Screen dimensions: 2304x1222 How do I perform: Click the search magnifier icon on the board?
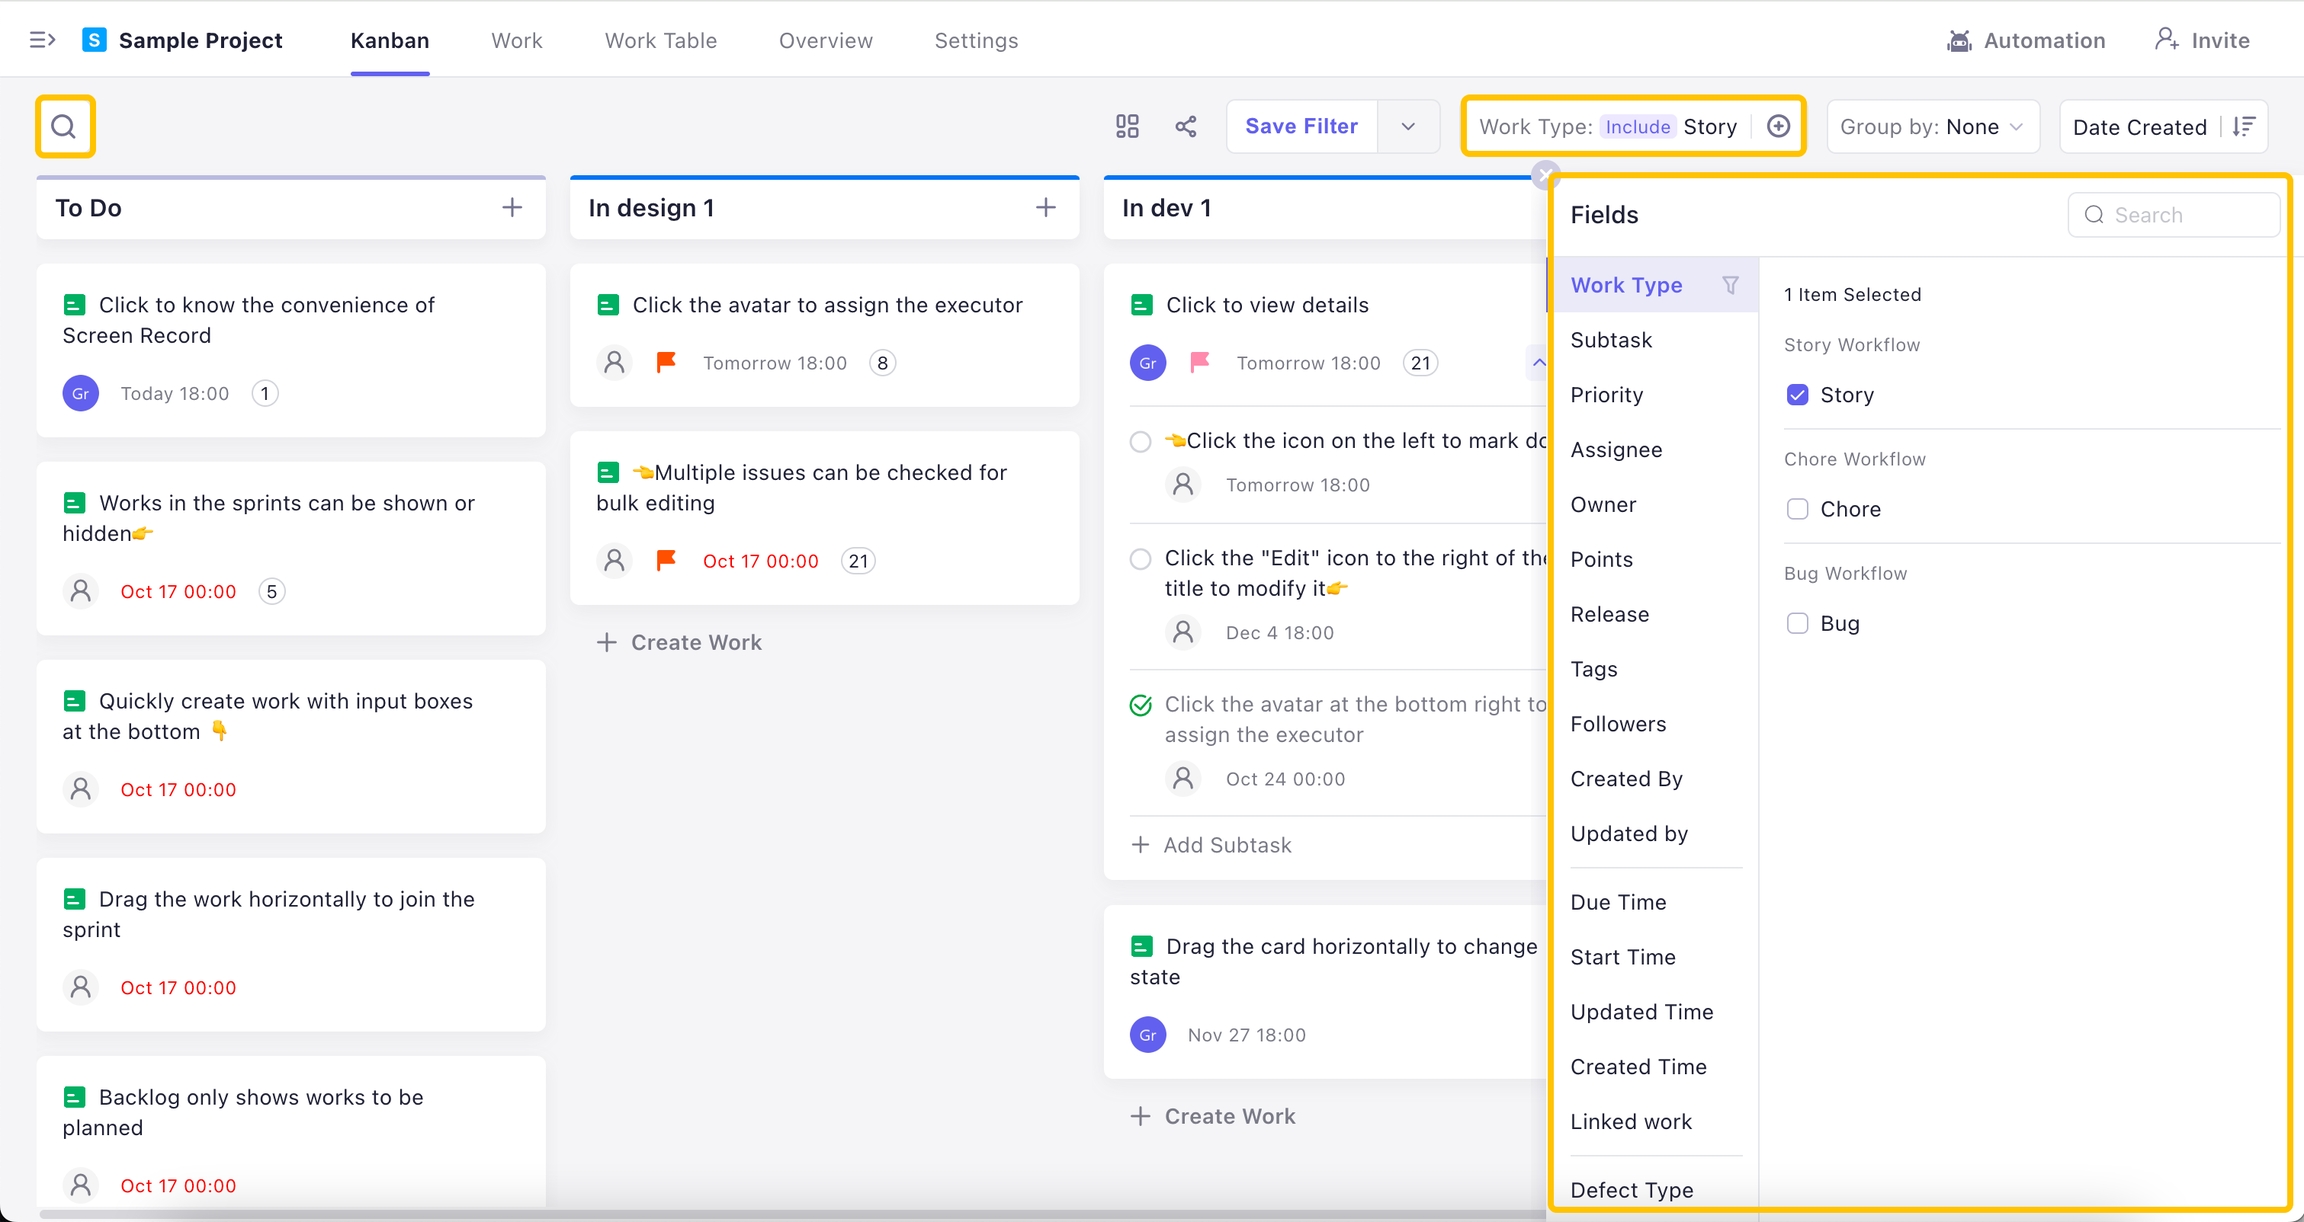[x=65, y=127]
